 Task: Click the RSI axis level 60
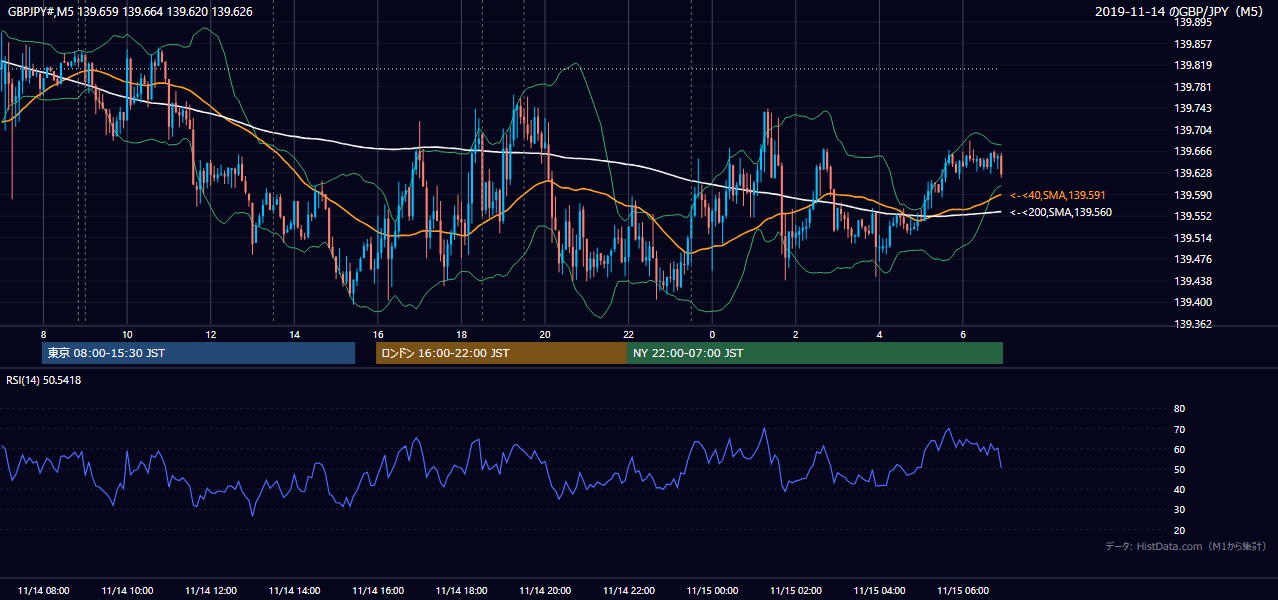tap(1179, 449)
